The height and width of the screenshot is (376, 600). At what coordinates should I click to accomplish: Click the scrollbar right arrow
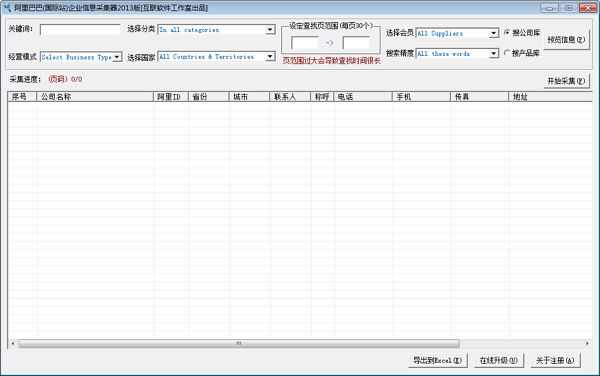pos(587,343)
